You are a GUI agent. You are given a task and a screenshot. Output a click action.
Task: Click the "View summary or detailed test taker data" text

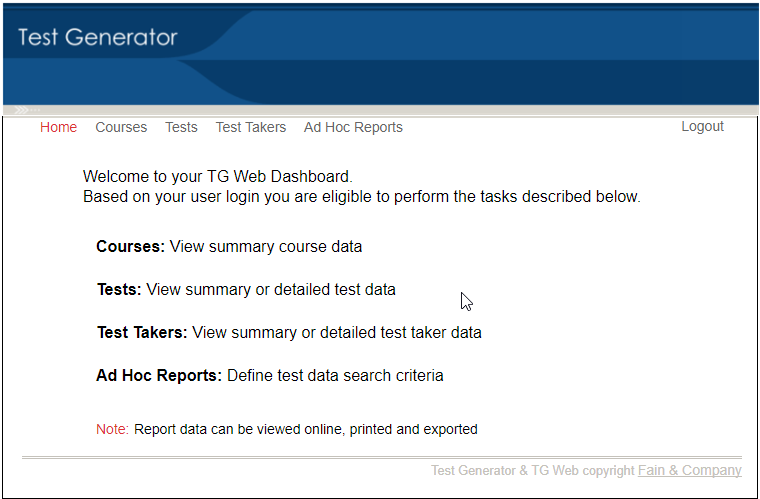click(337, 332)
